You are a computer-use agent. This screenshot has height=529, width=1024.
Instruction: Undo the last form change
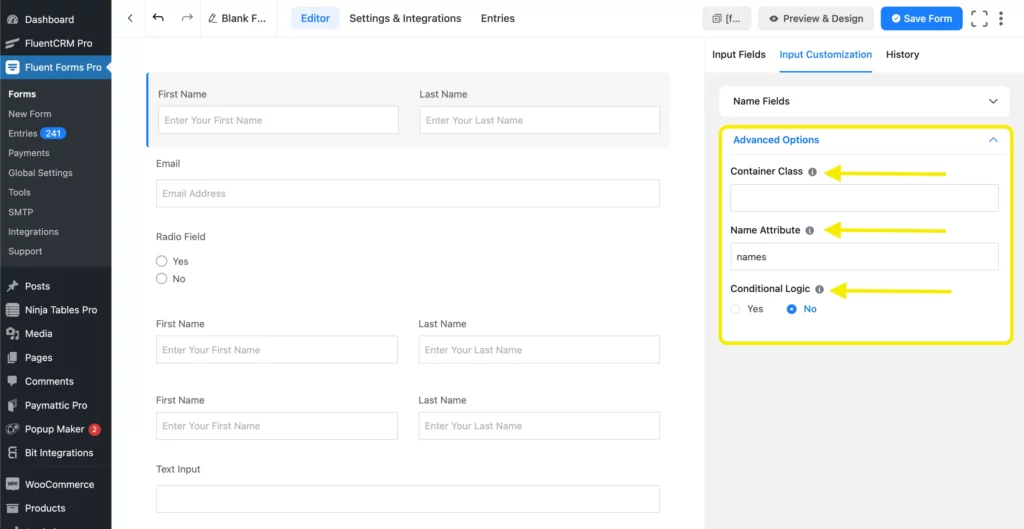pyautogui.click(x=158, y=18)
